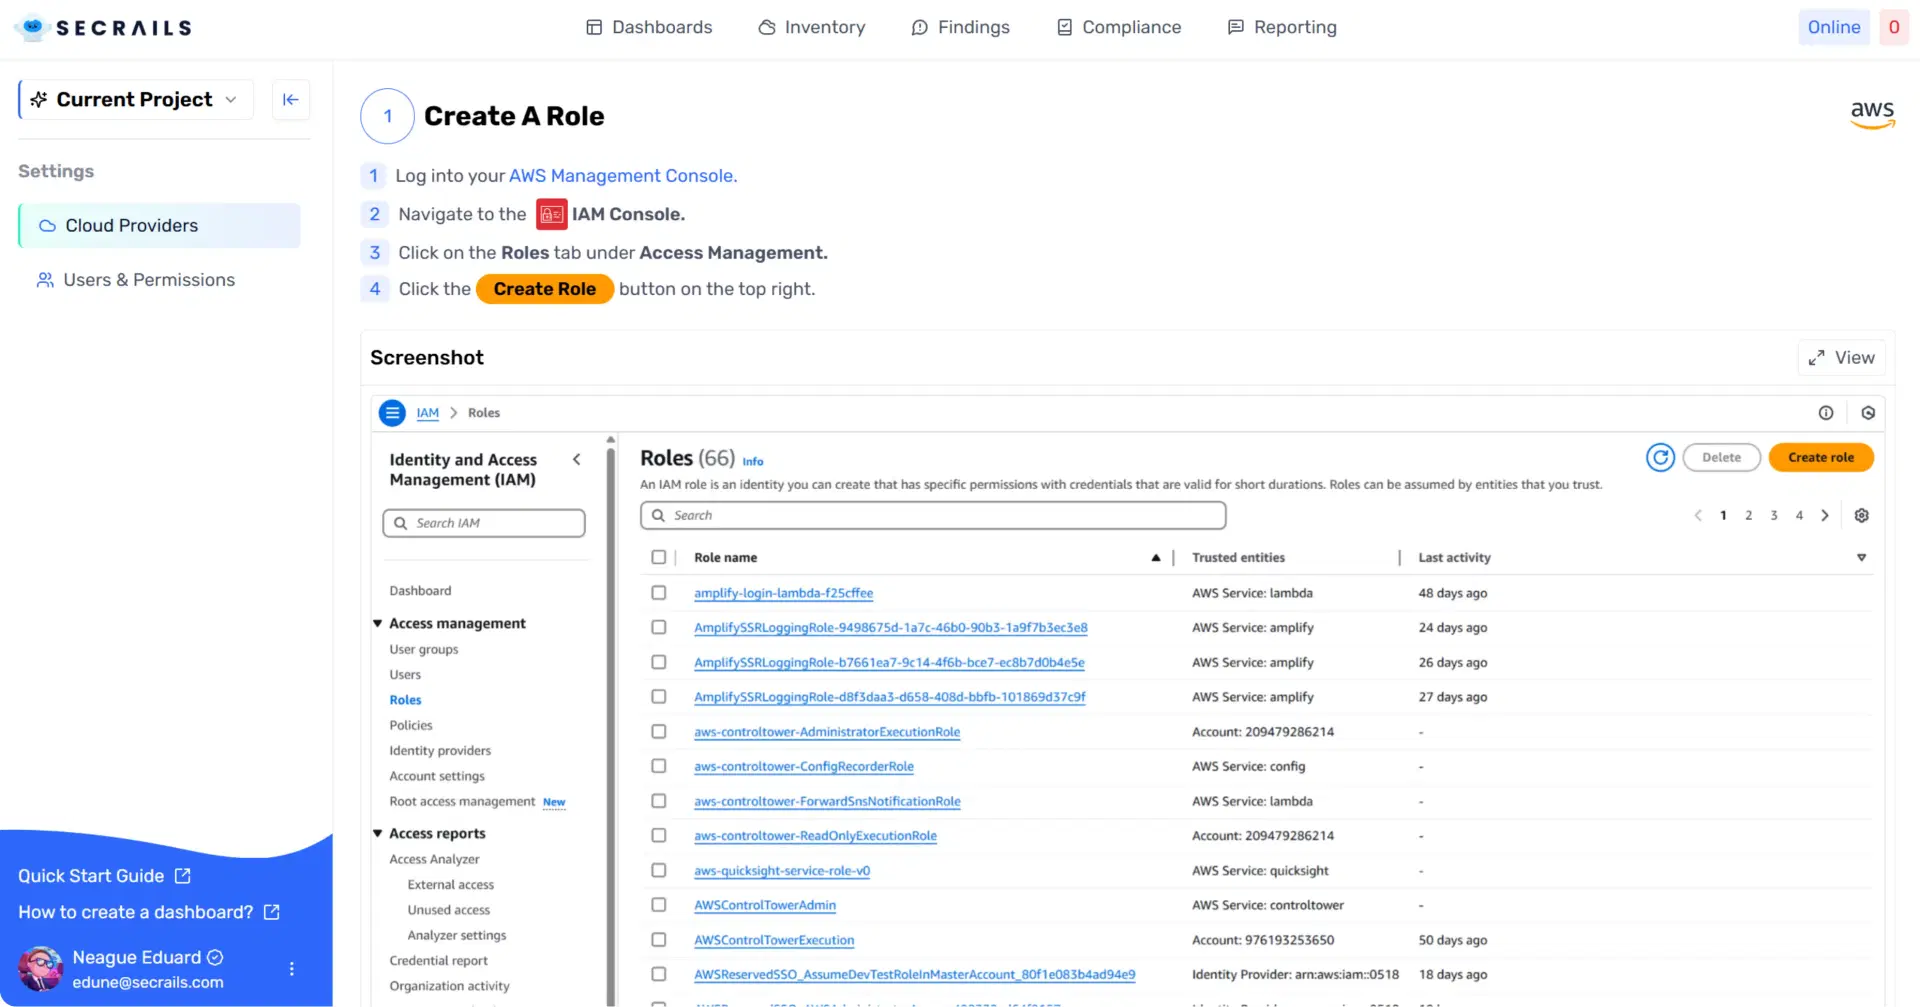Viewport: 1920px width, 1007px height.
Task: Focus the Search IAM field
Action: pos(484,523)
